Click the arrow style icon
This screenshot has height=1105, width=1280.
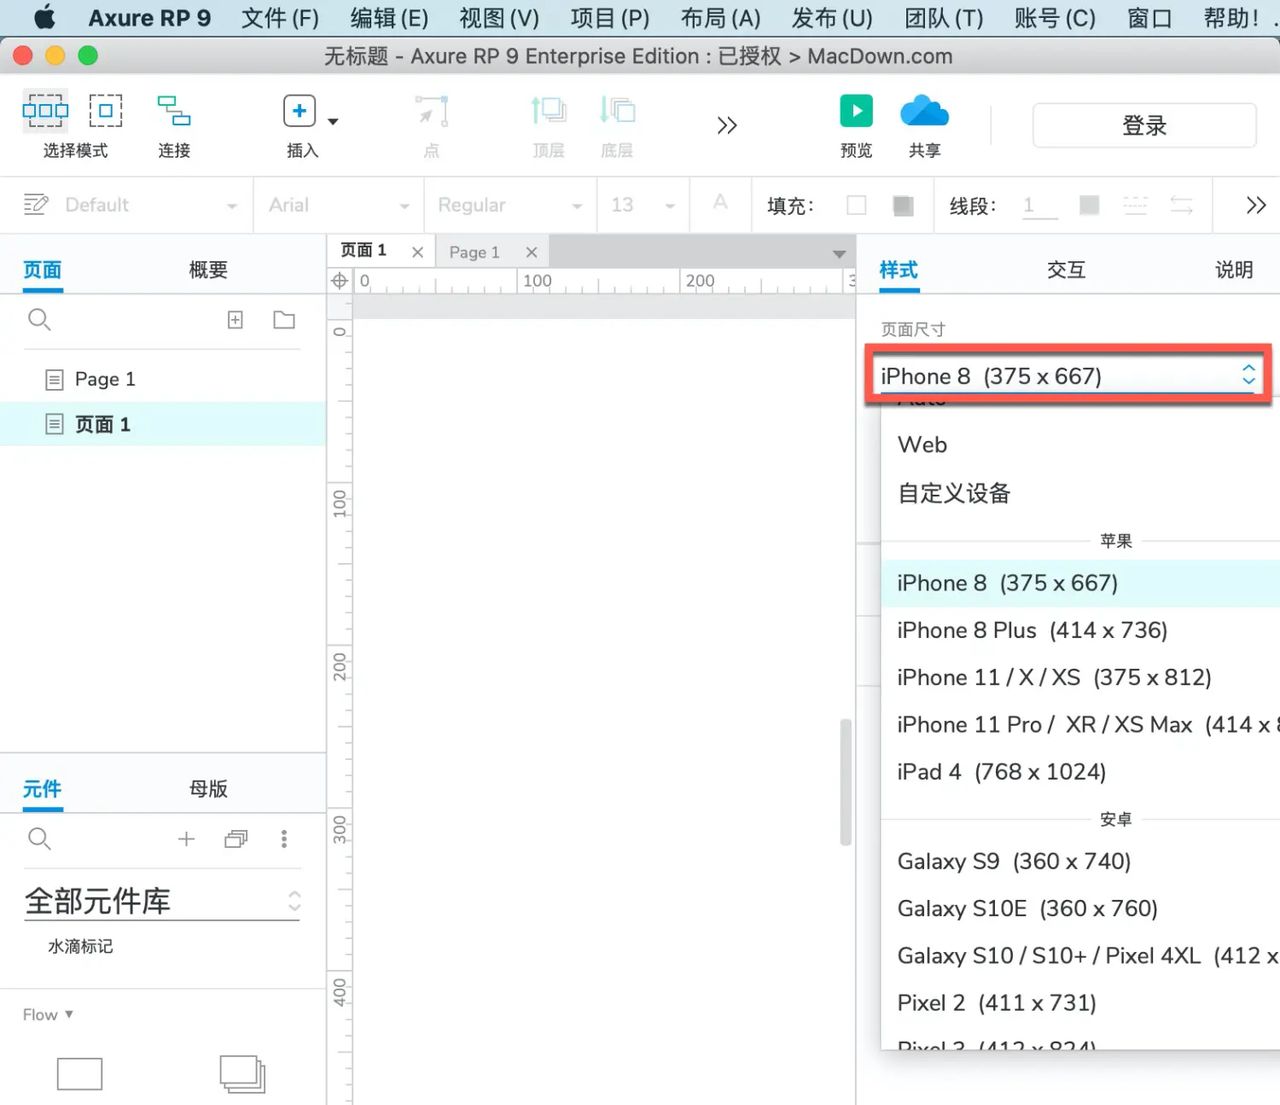click(x=1182, y=205)
